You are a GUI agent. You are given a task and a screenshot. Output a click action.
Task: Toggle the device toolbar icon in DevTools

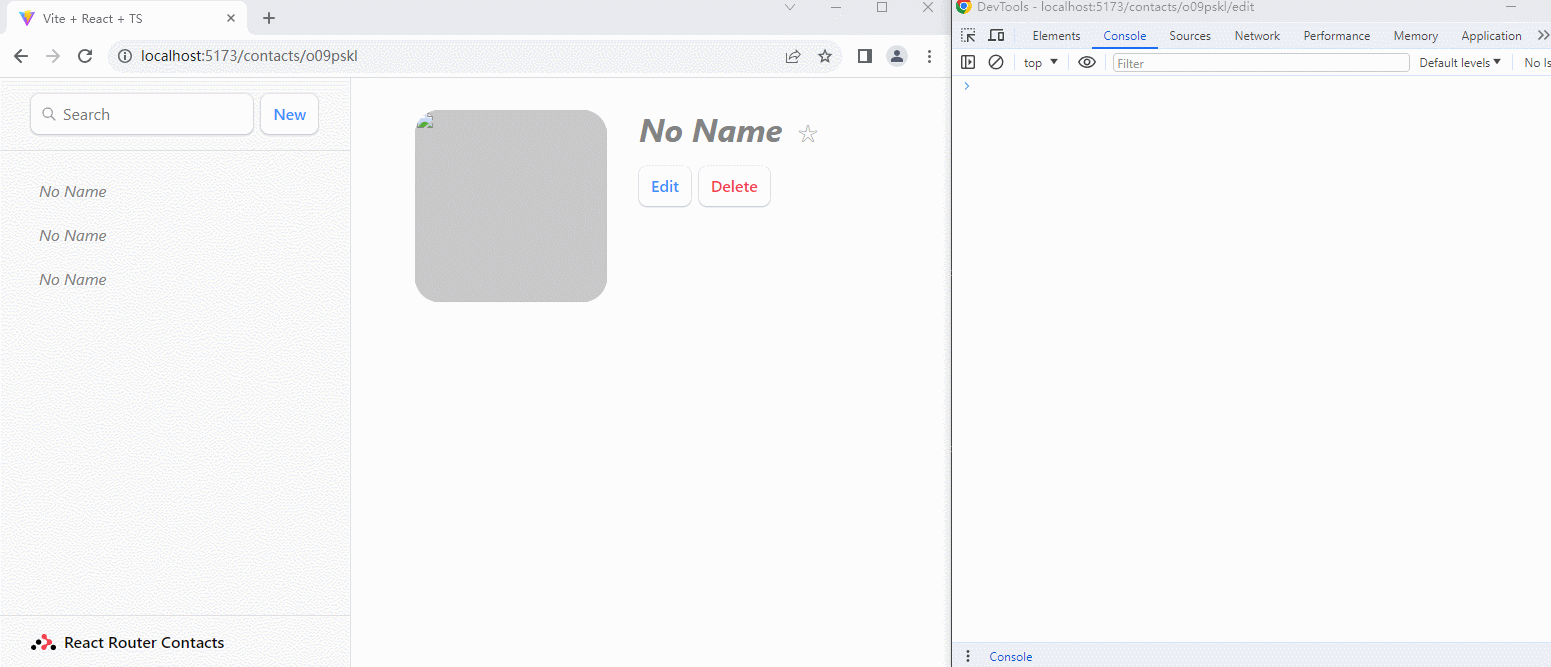point(996,36)
